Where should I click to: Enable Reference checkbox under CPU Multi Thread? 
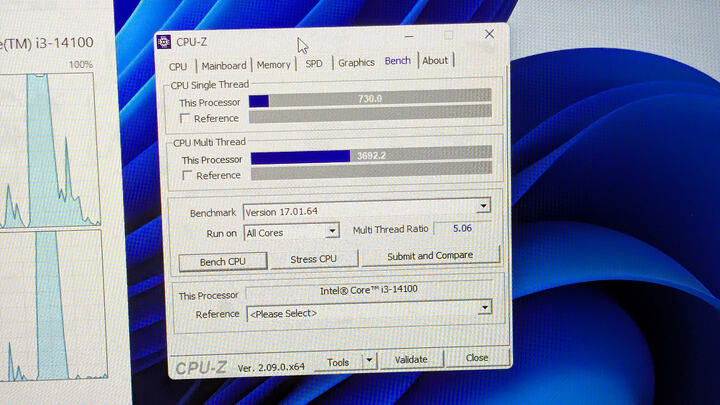pyautogui.click(x=187, y=176)
